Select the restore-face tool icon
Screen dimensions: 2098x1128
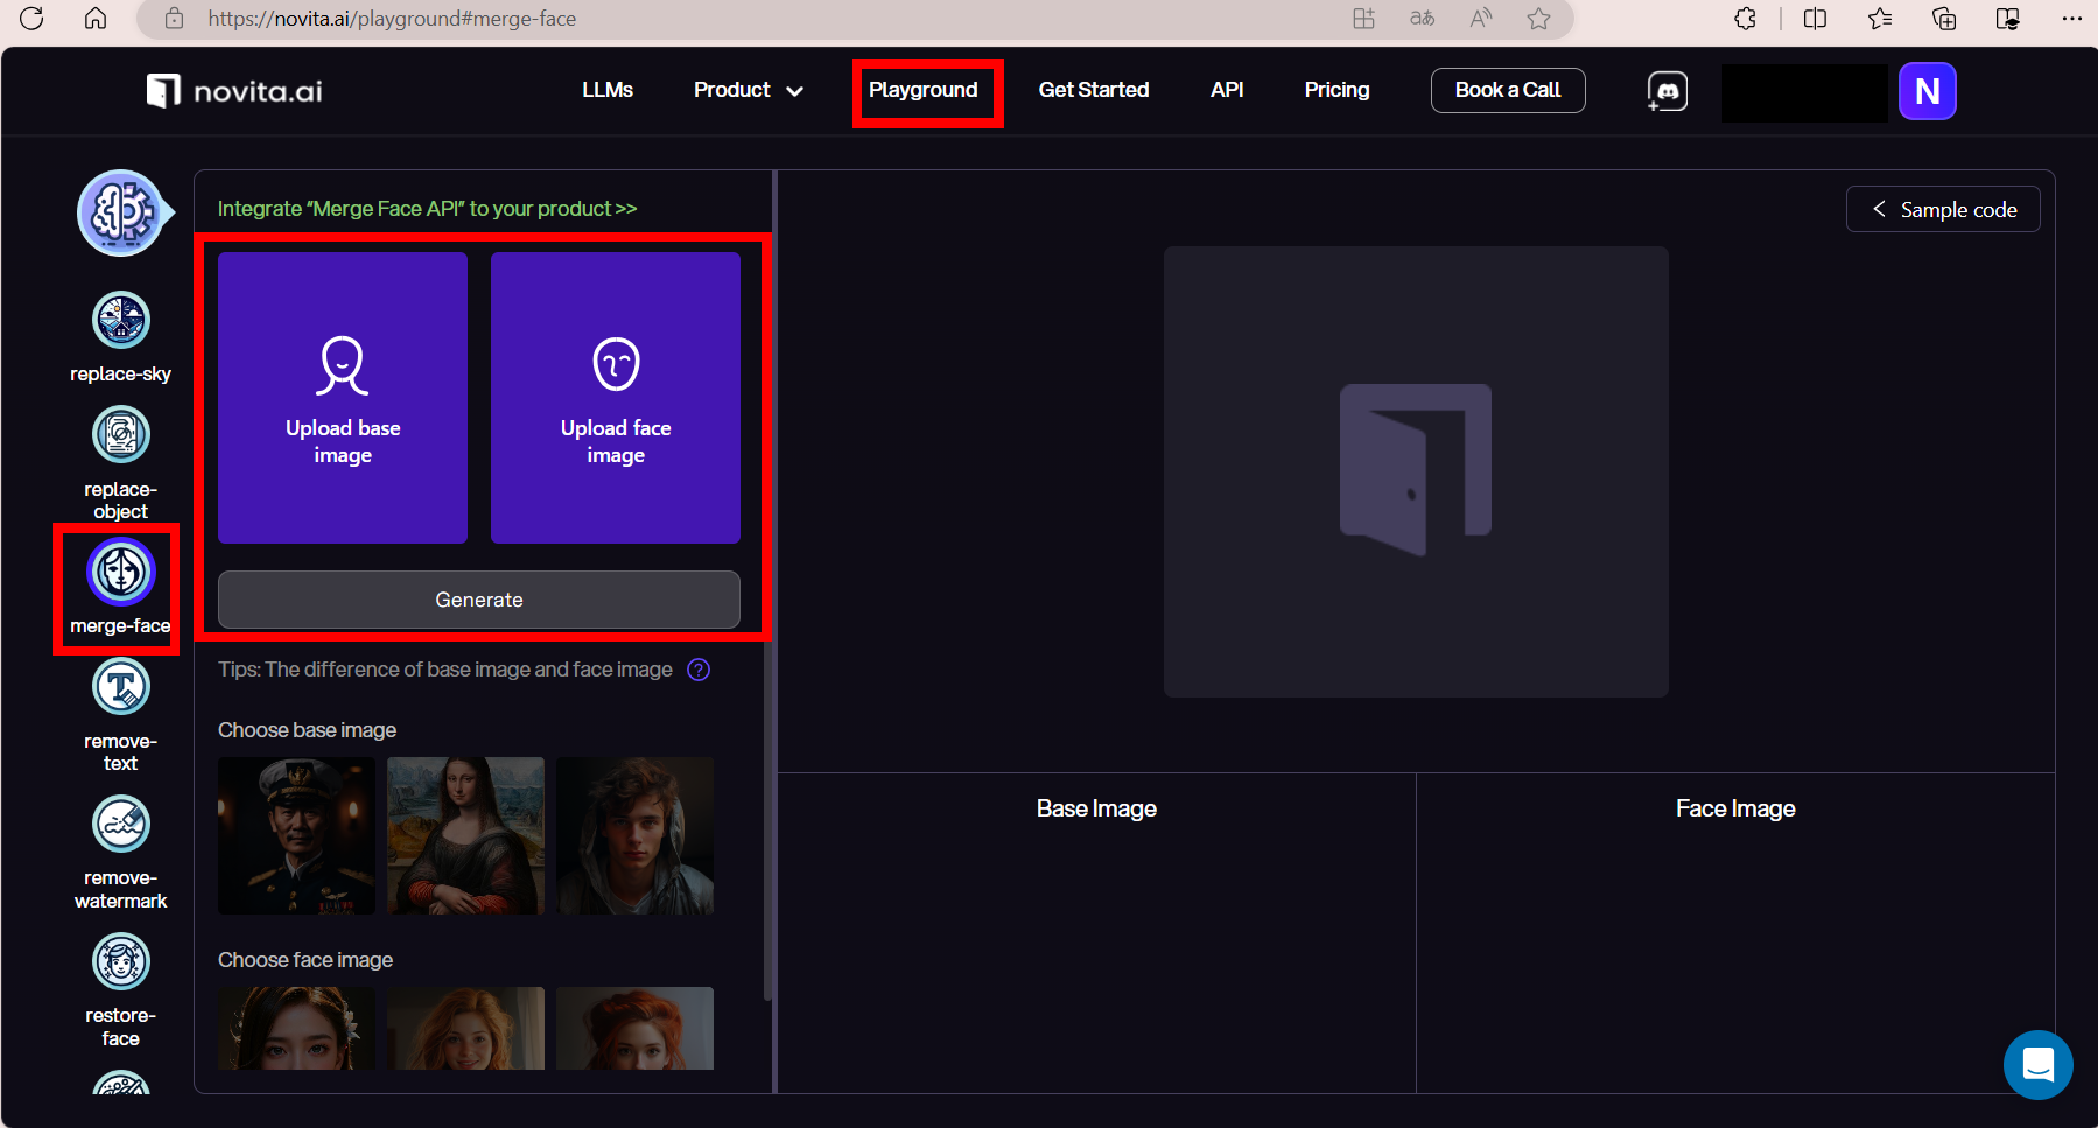121,961
